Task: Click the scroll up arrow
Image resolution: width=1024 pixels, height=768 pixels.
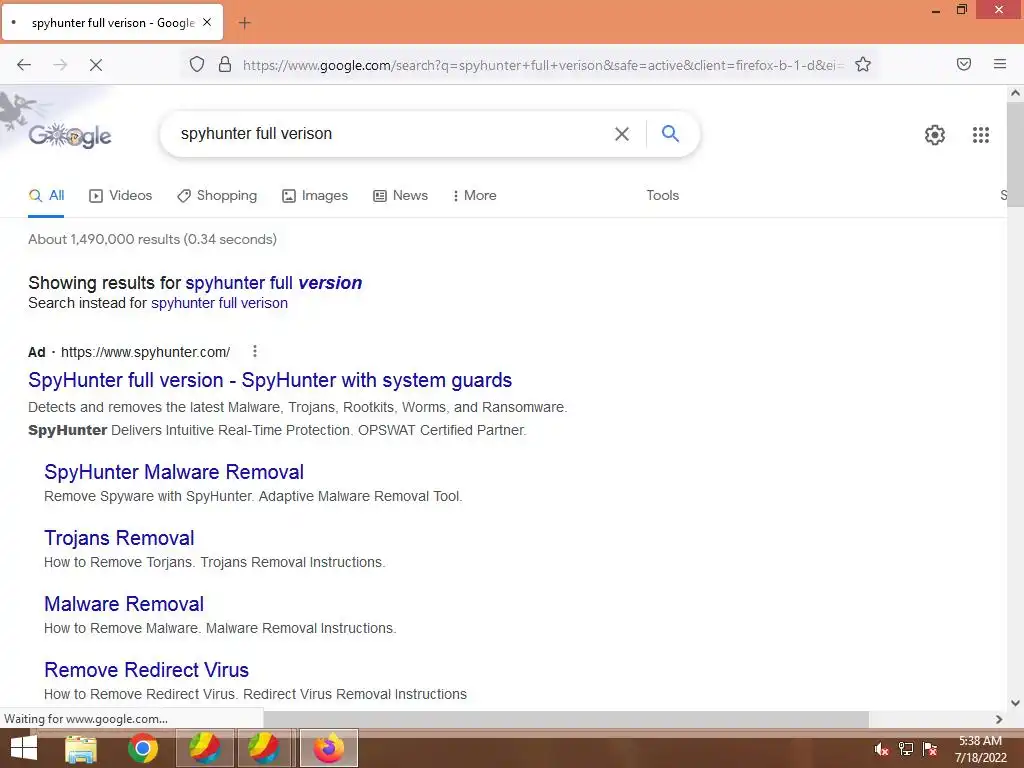Action: pos(1015,93)
